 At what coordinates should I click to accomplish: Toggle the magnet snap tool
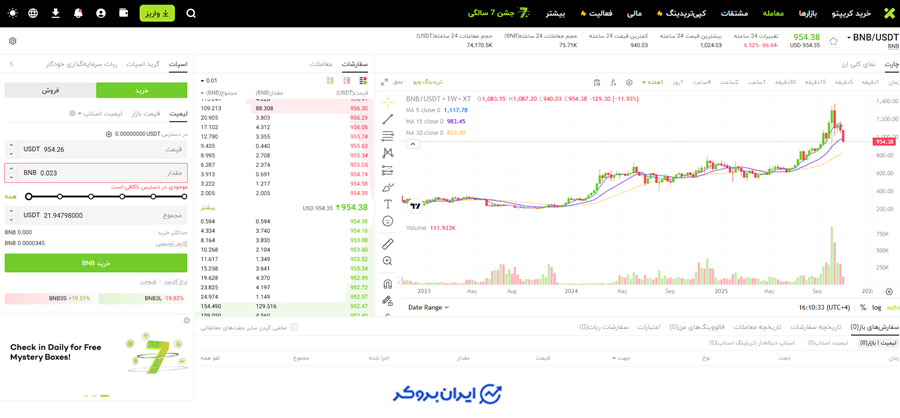click(388, 284)
